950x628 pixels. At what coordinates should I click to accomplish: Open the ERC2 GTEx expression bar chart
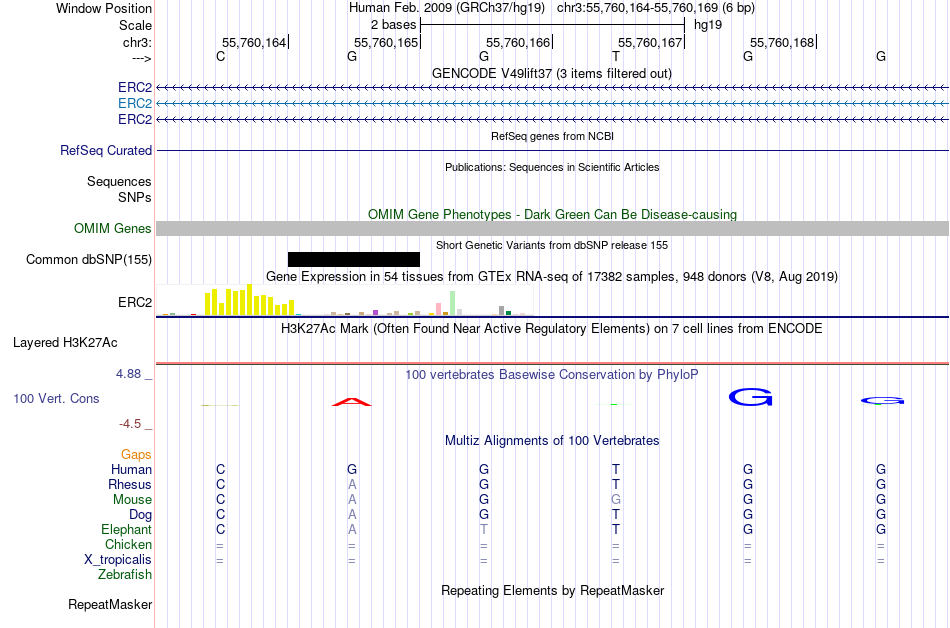[345, 300]
